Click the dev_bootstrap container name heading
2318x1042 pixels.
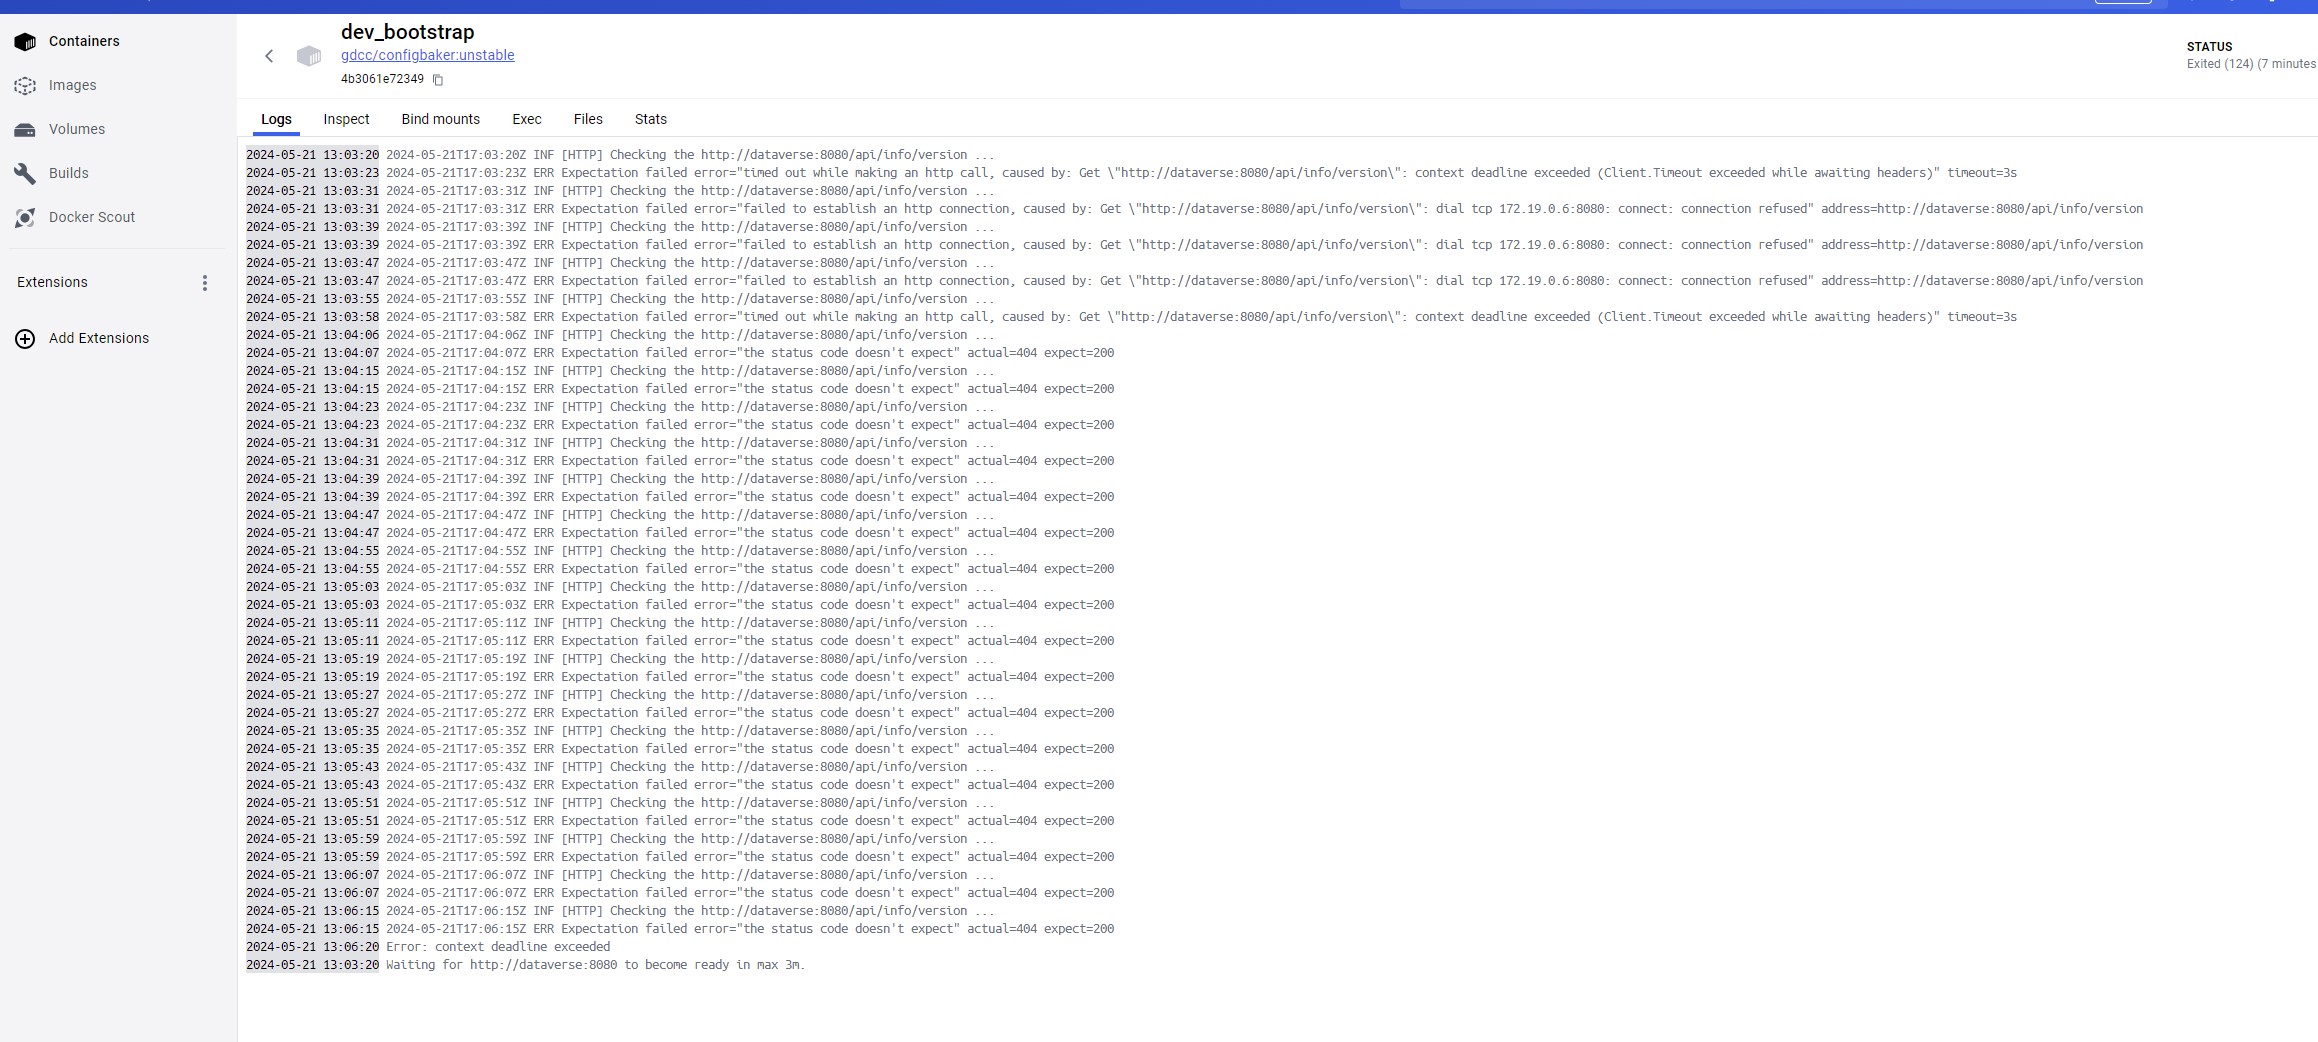pos(407,32)
